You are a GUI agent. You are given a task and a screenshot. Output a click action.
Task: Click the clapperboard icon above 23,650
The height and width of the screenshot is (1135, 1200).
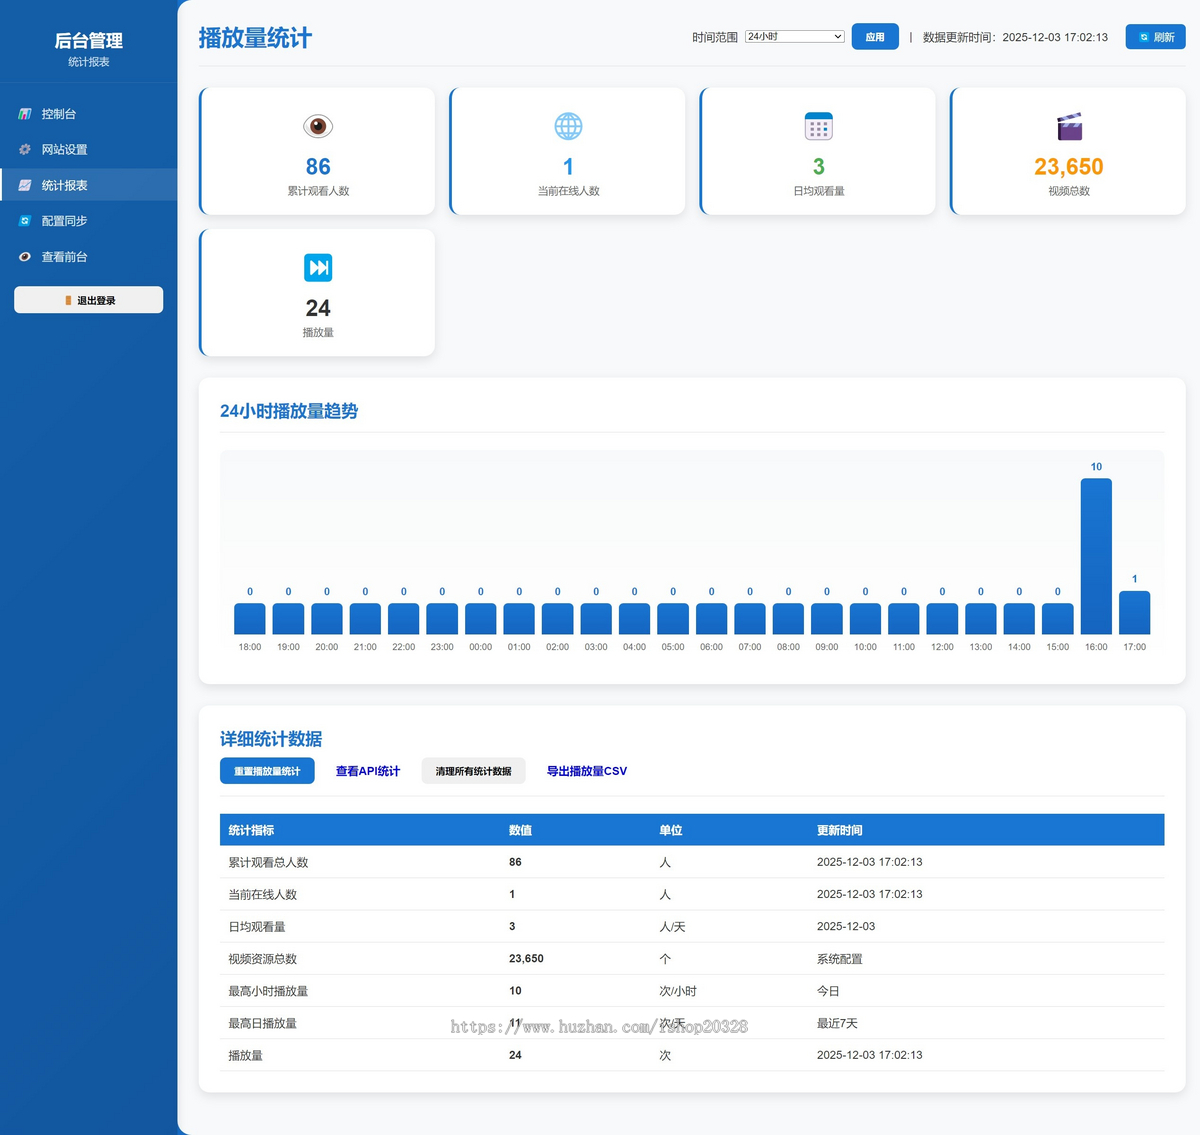click(x=1069, y=127)
